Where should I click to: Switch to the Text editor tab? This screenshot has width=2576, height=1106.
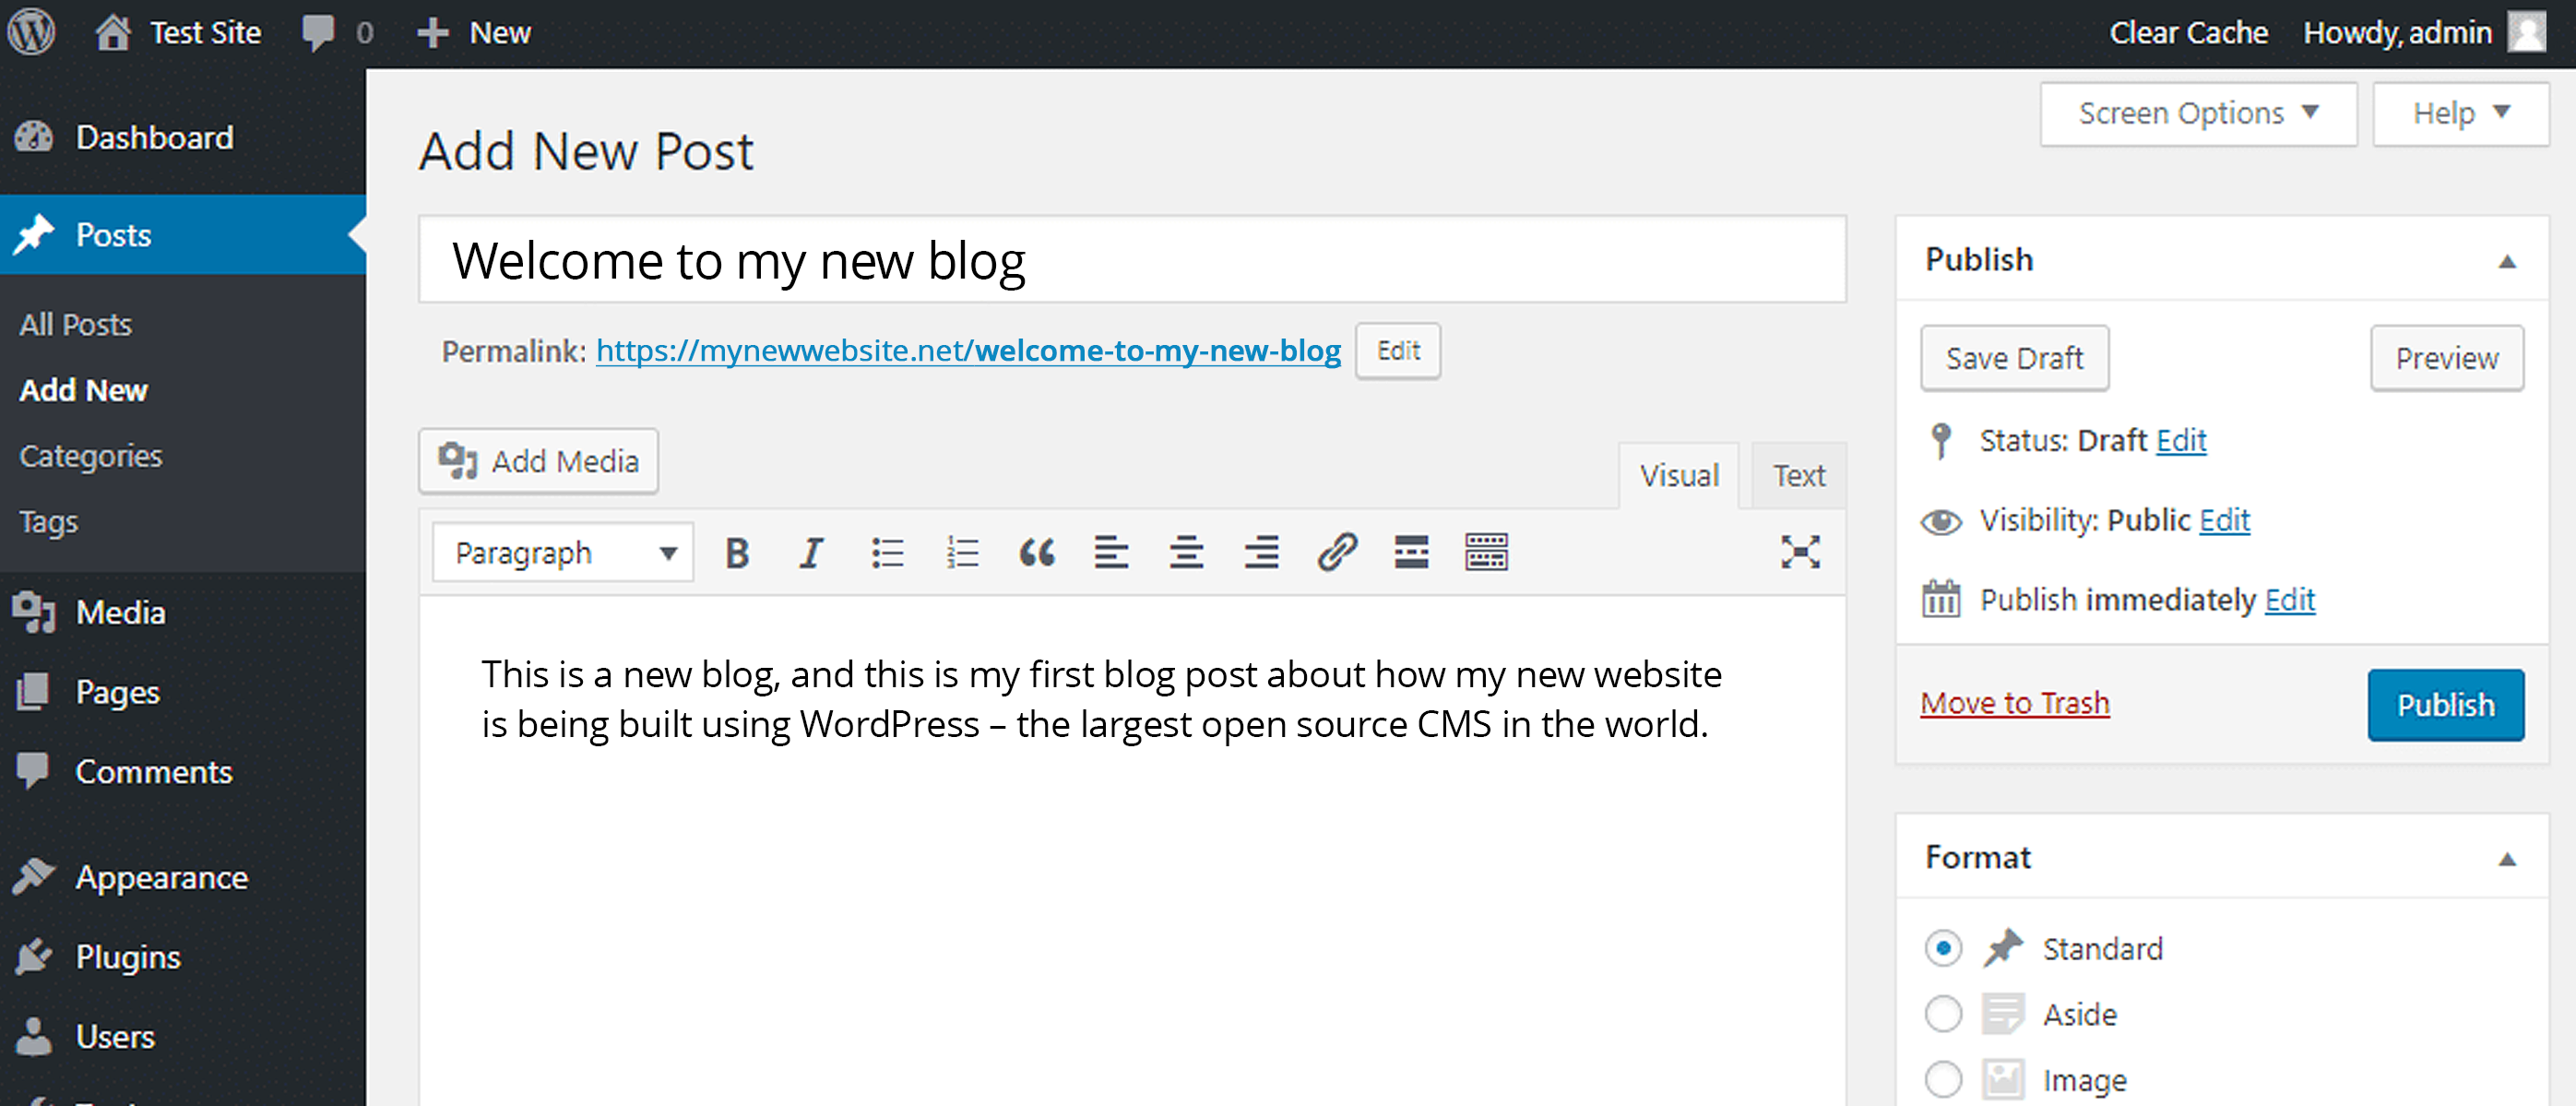pyautogui.click(x=1797, y=475)
